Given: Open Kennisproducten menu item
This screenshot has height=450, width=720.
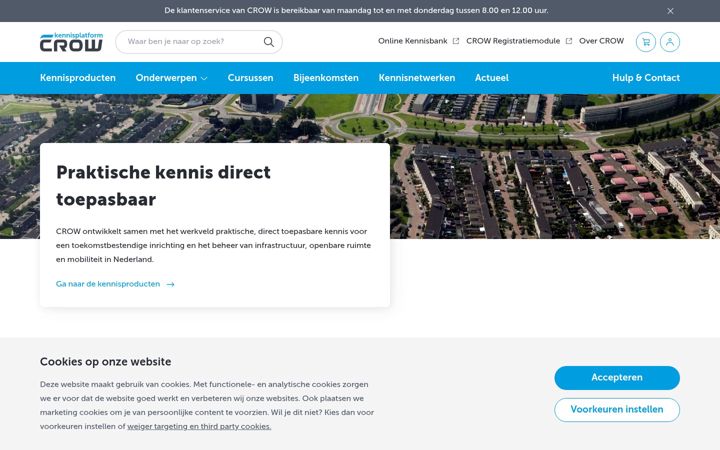Looking at the screenshot, I should pyautogui.click(x=78, y=78).
